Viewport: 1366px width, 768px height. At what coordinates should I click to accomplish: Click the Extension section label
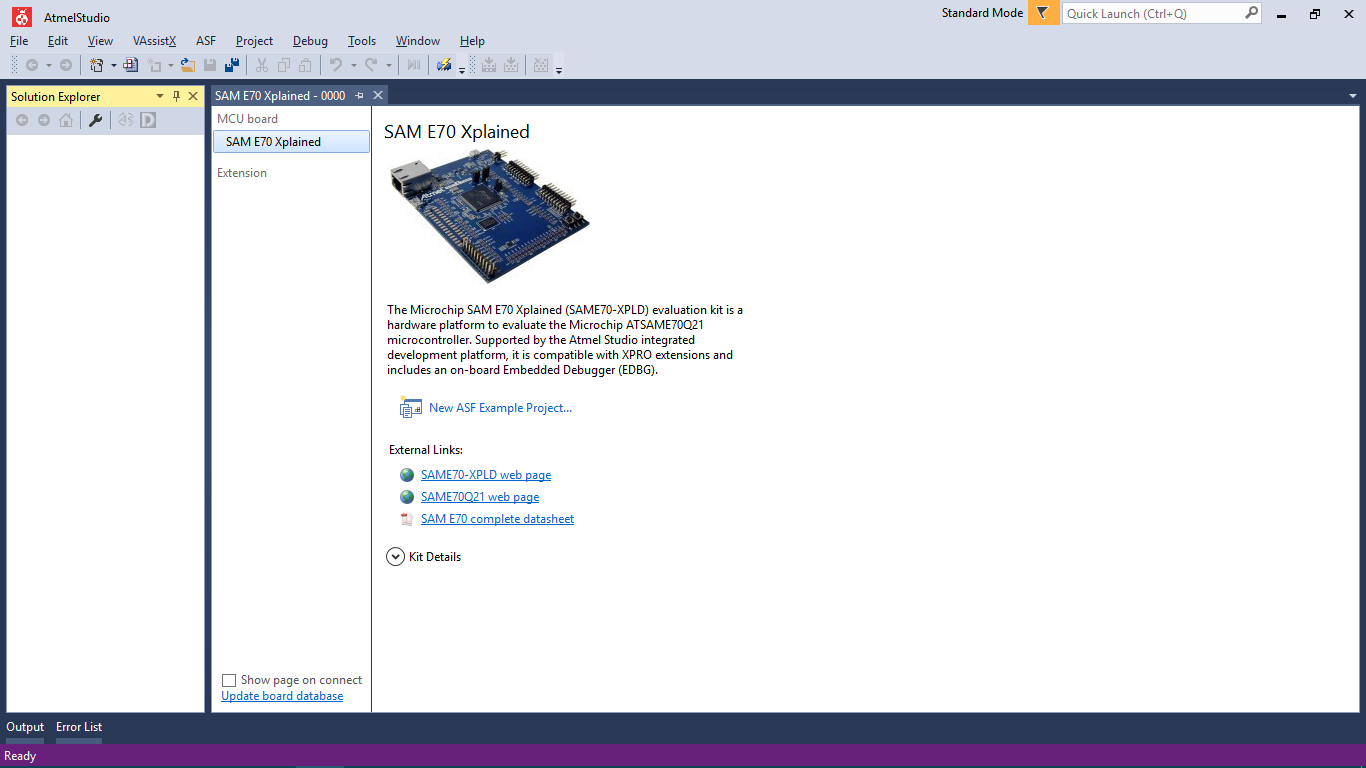242,173
